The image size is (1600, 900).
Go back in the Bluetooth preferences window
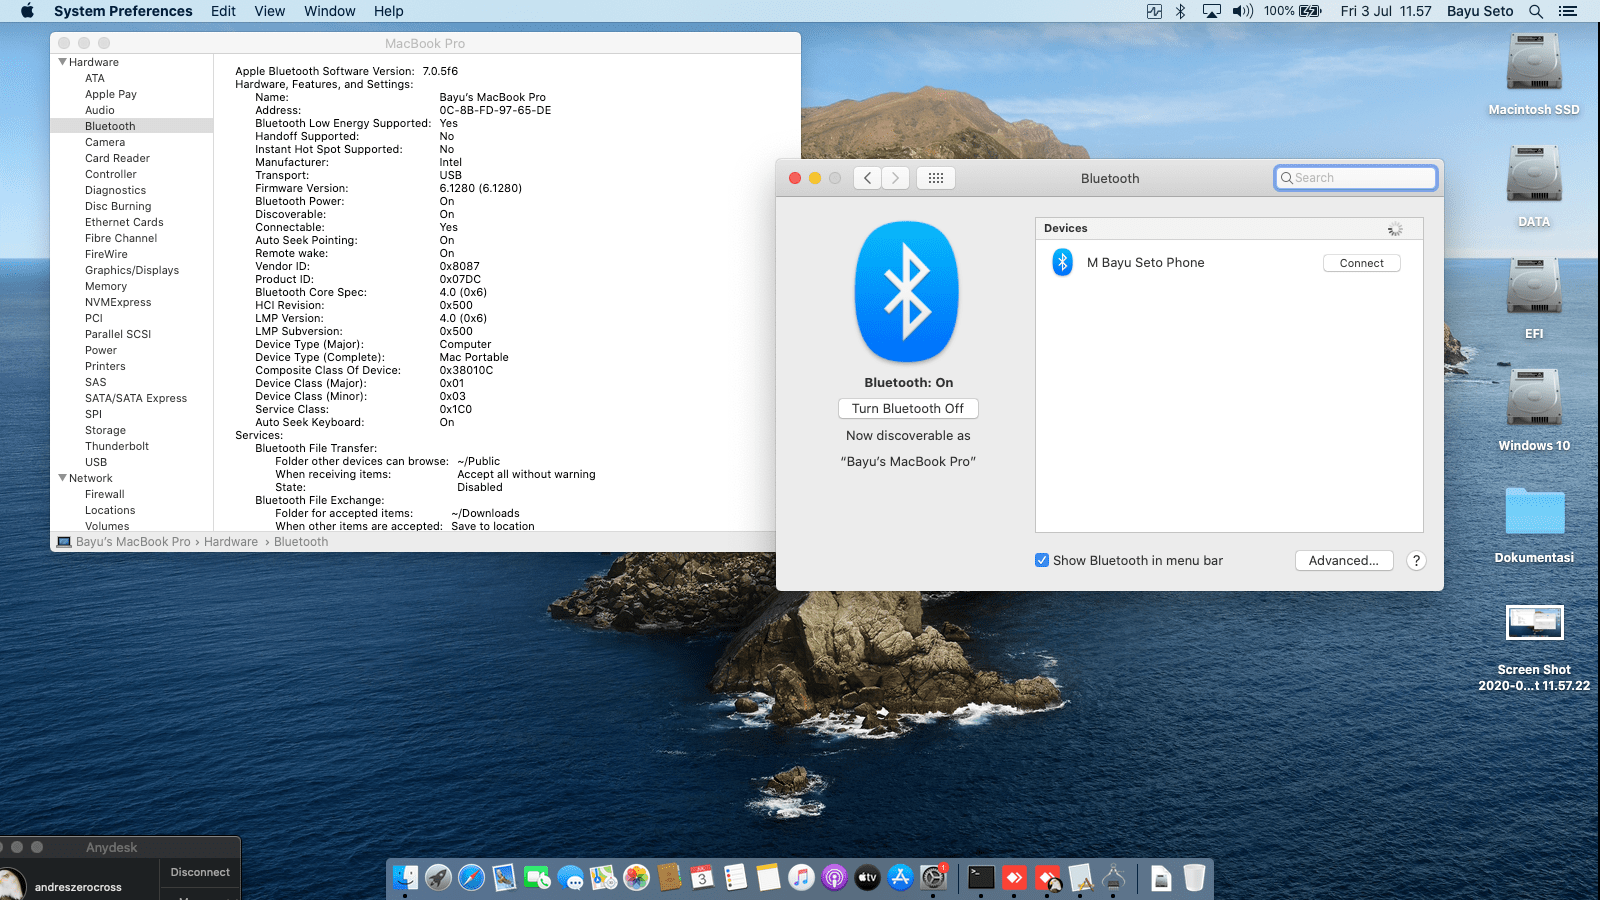[868, 178]
